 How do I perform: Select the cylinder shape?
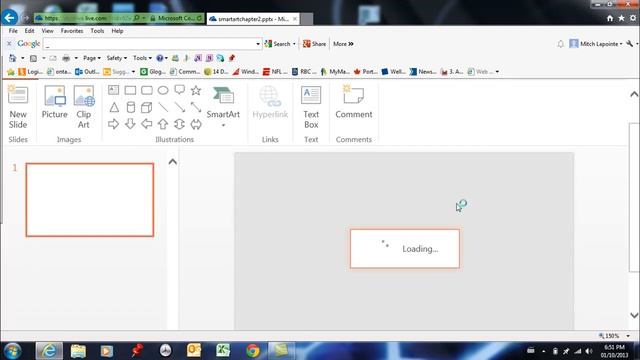(131, 107)
